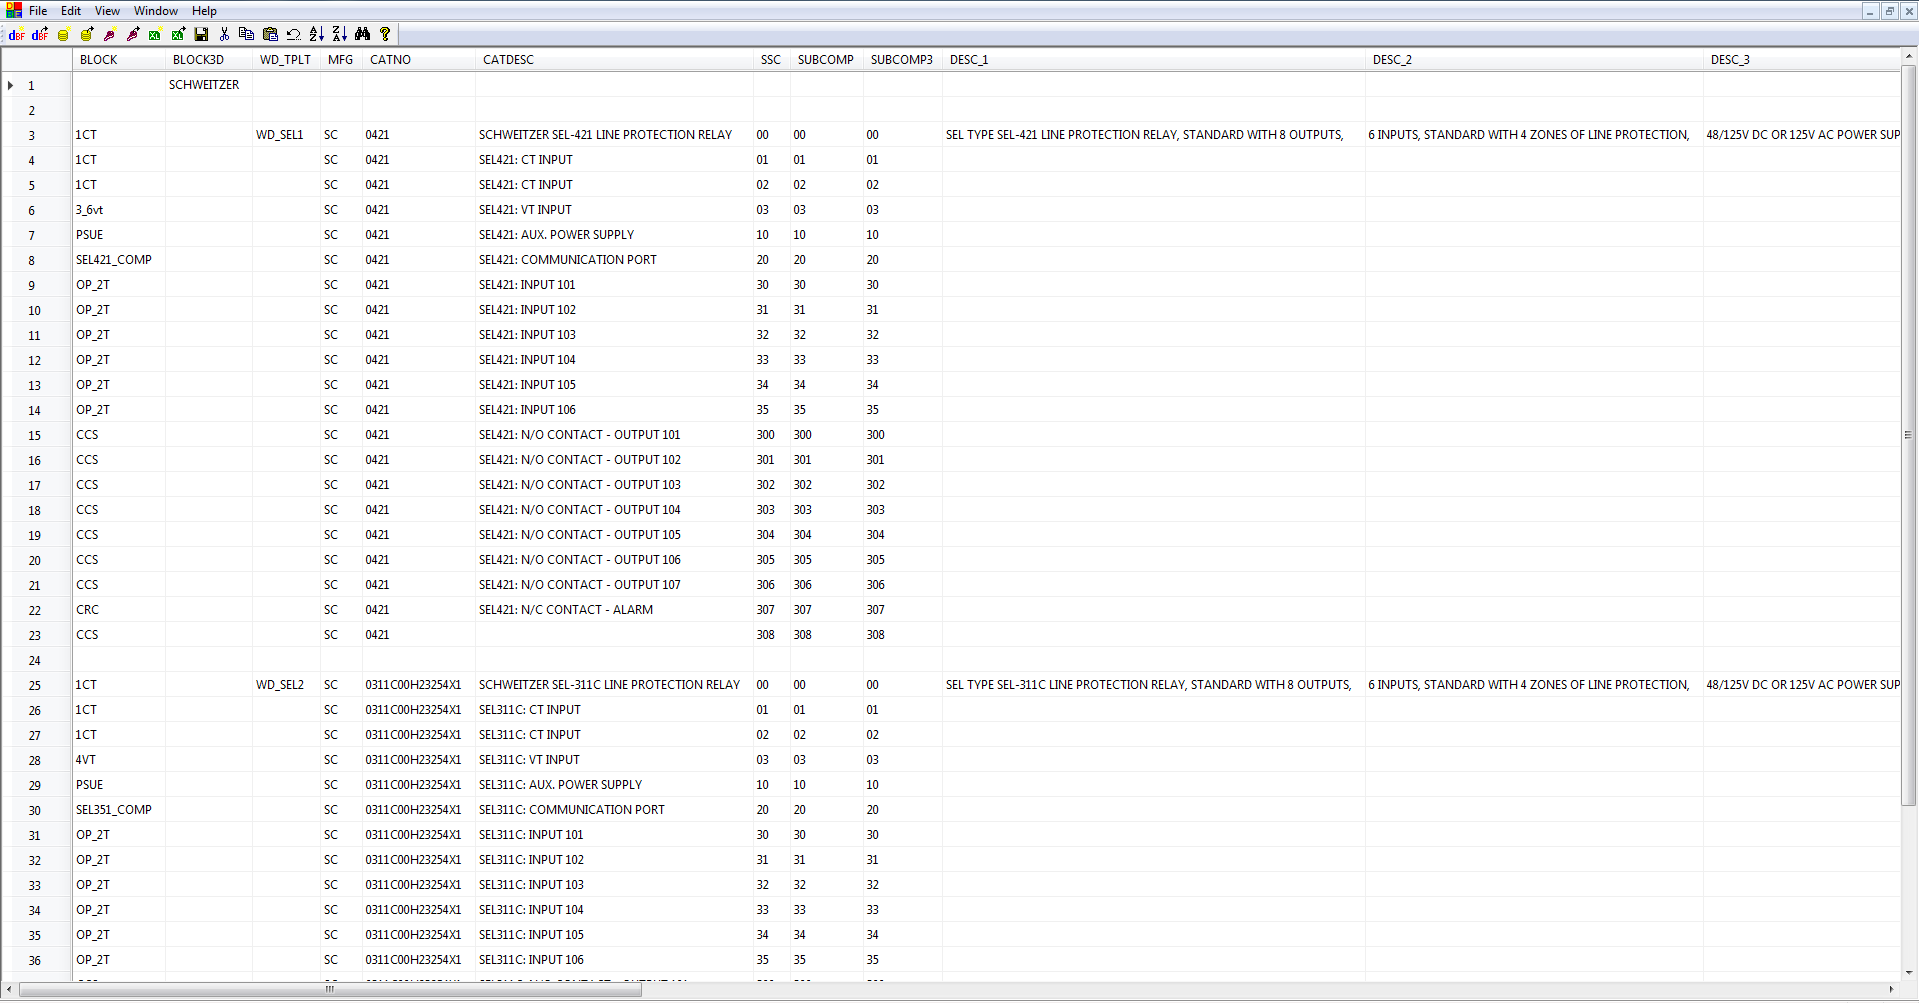
Task: Click the vertical scrollbar thumb
Action: click(1908, 435)
